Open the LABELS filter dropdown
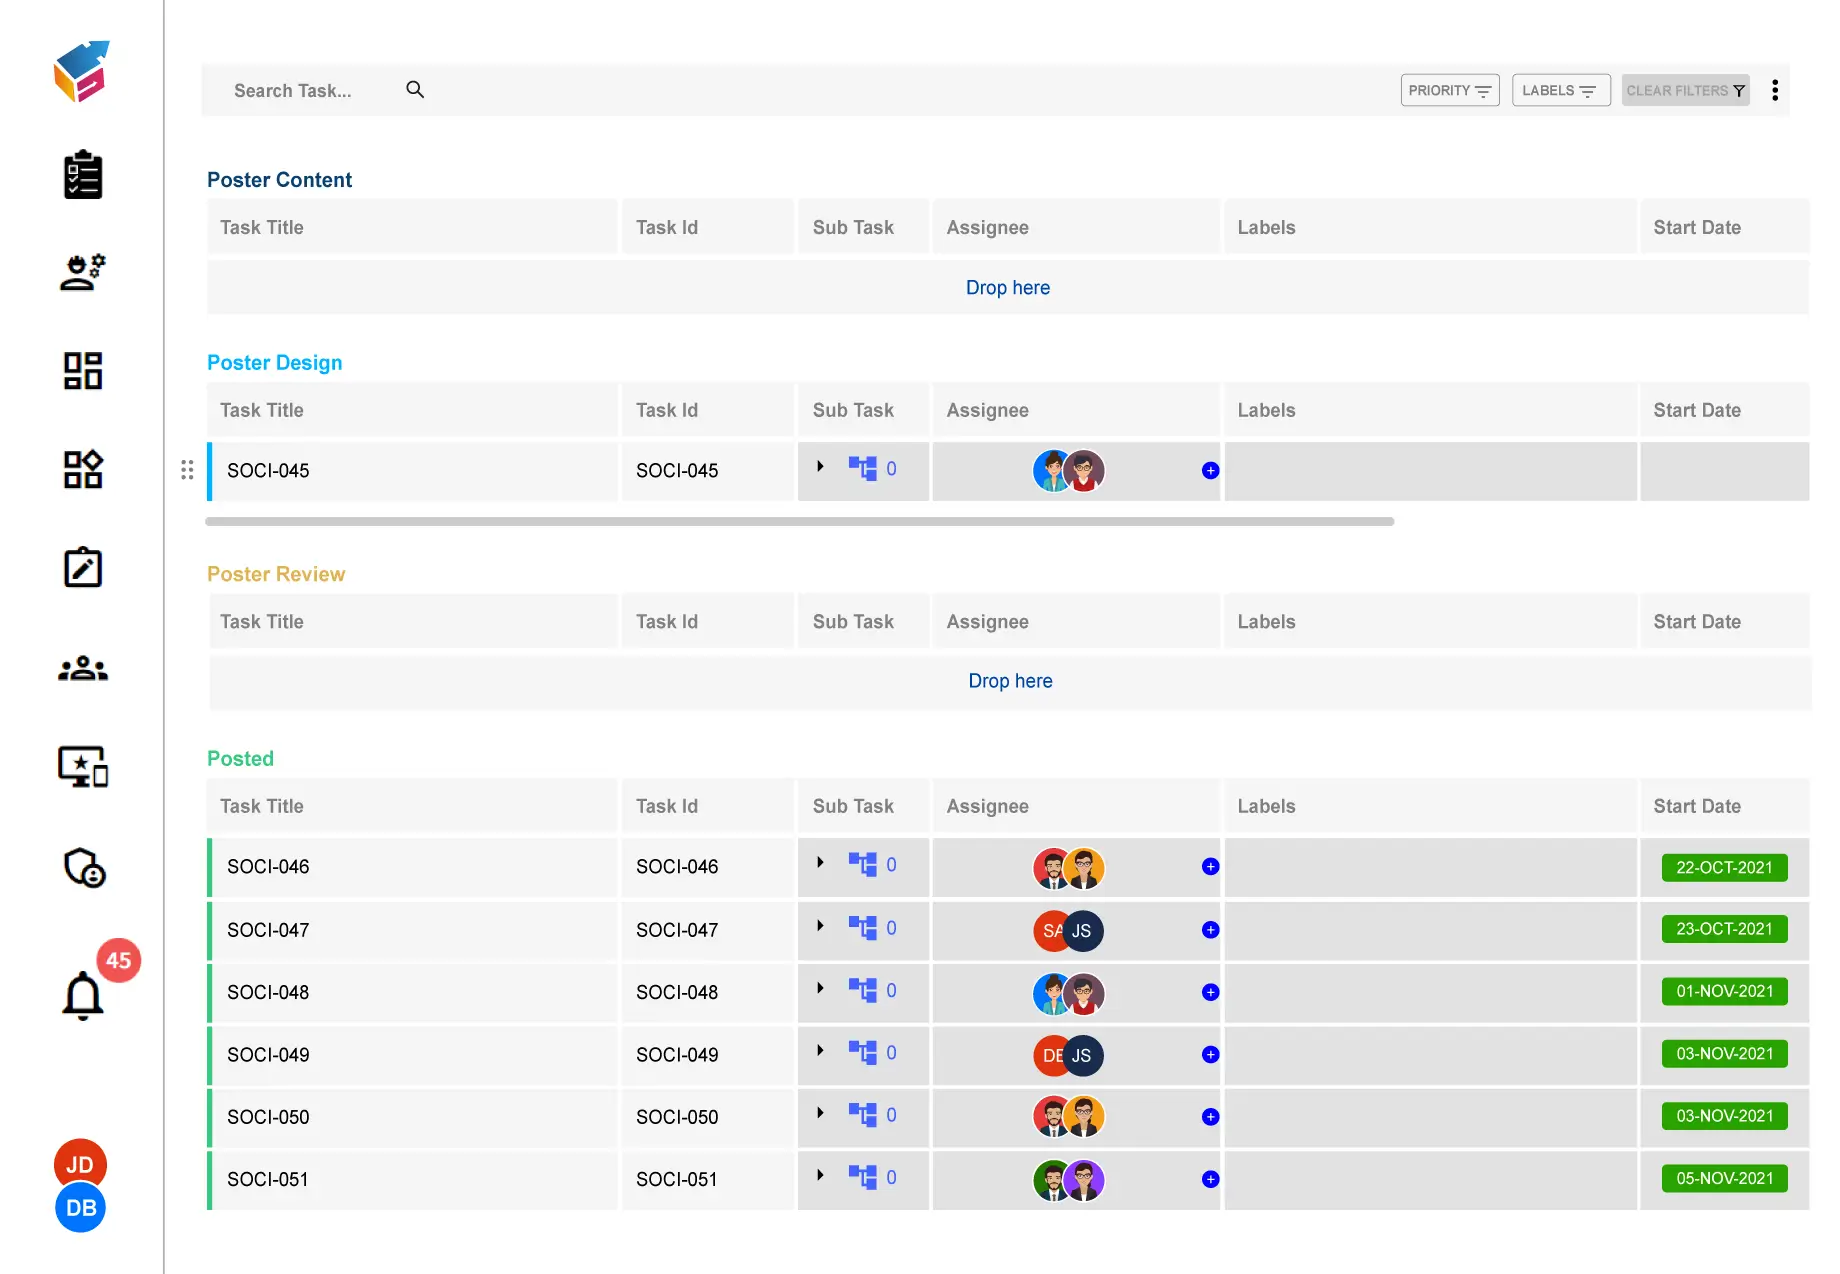This screenshot has height=1274, width=1840. [1560, 90]
